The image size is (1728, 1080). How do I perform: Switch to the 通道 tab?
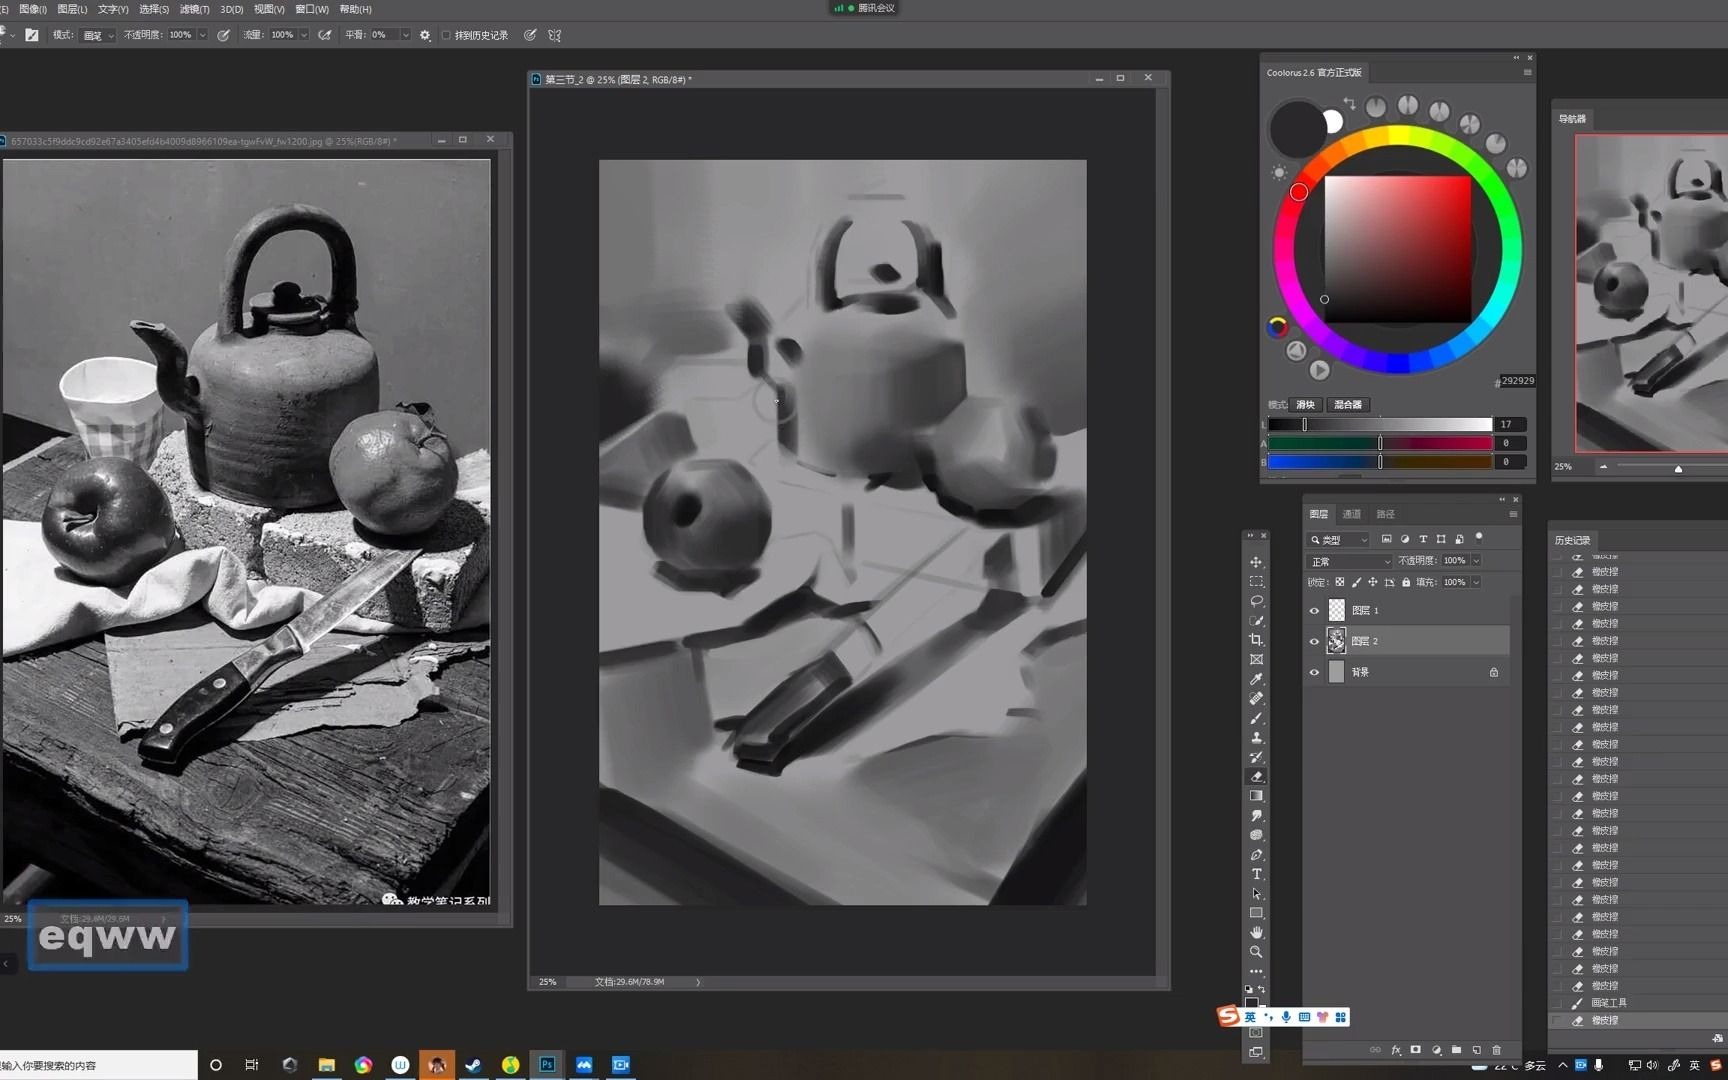point(1352,514)
